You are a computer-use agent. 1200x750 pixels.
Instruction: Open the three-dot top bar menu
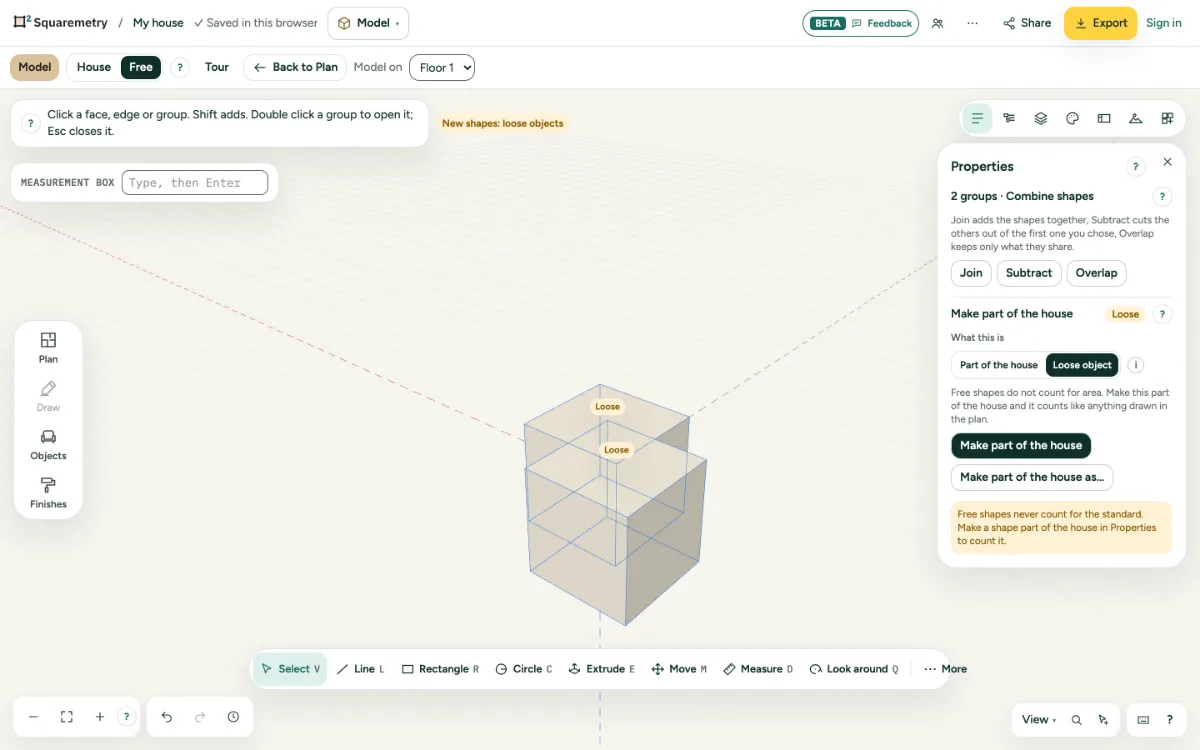click(x=972, y=23)
